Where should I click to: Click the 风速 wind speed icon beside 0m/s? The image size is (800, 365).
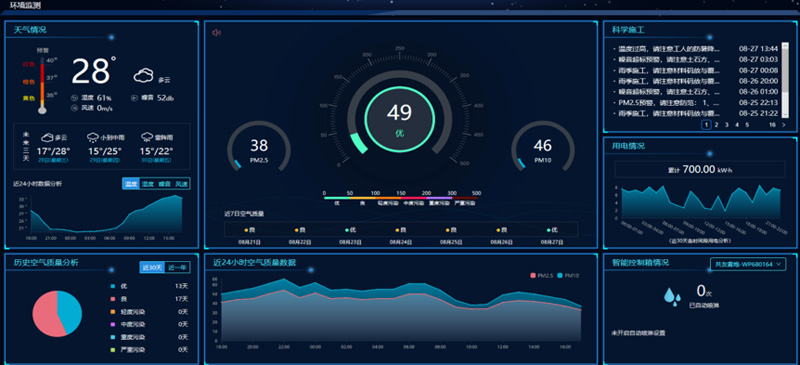(74, 108)
